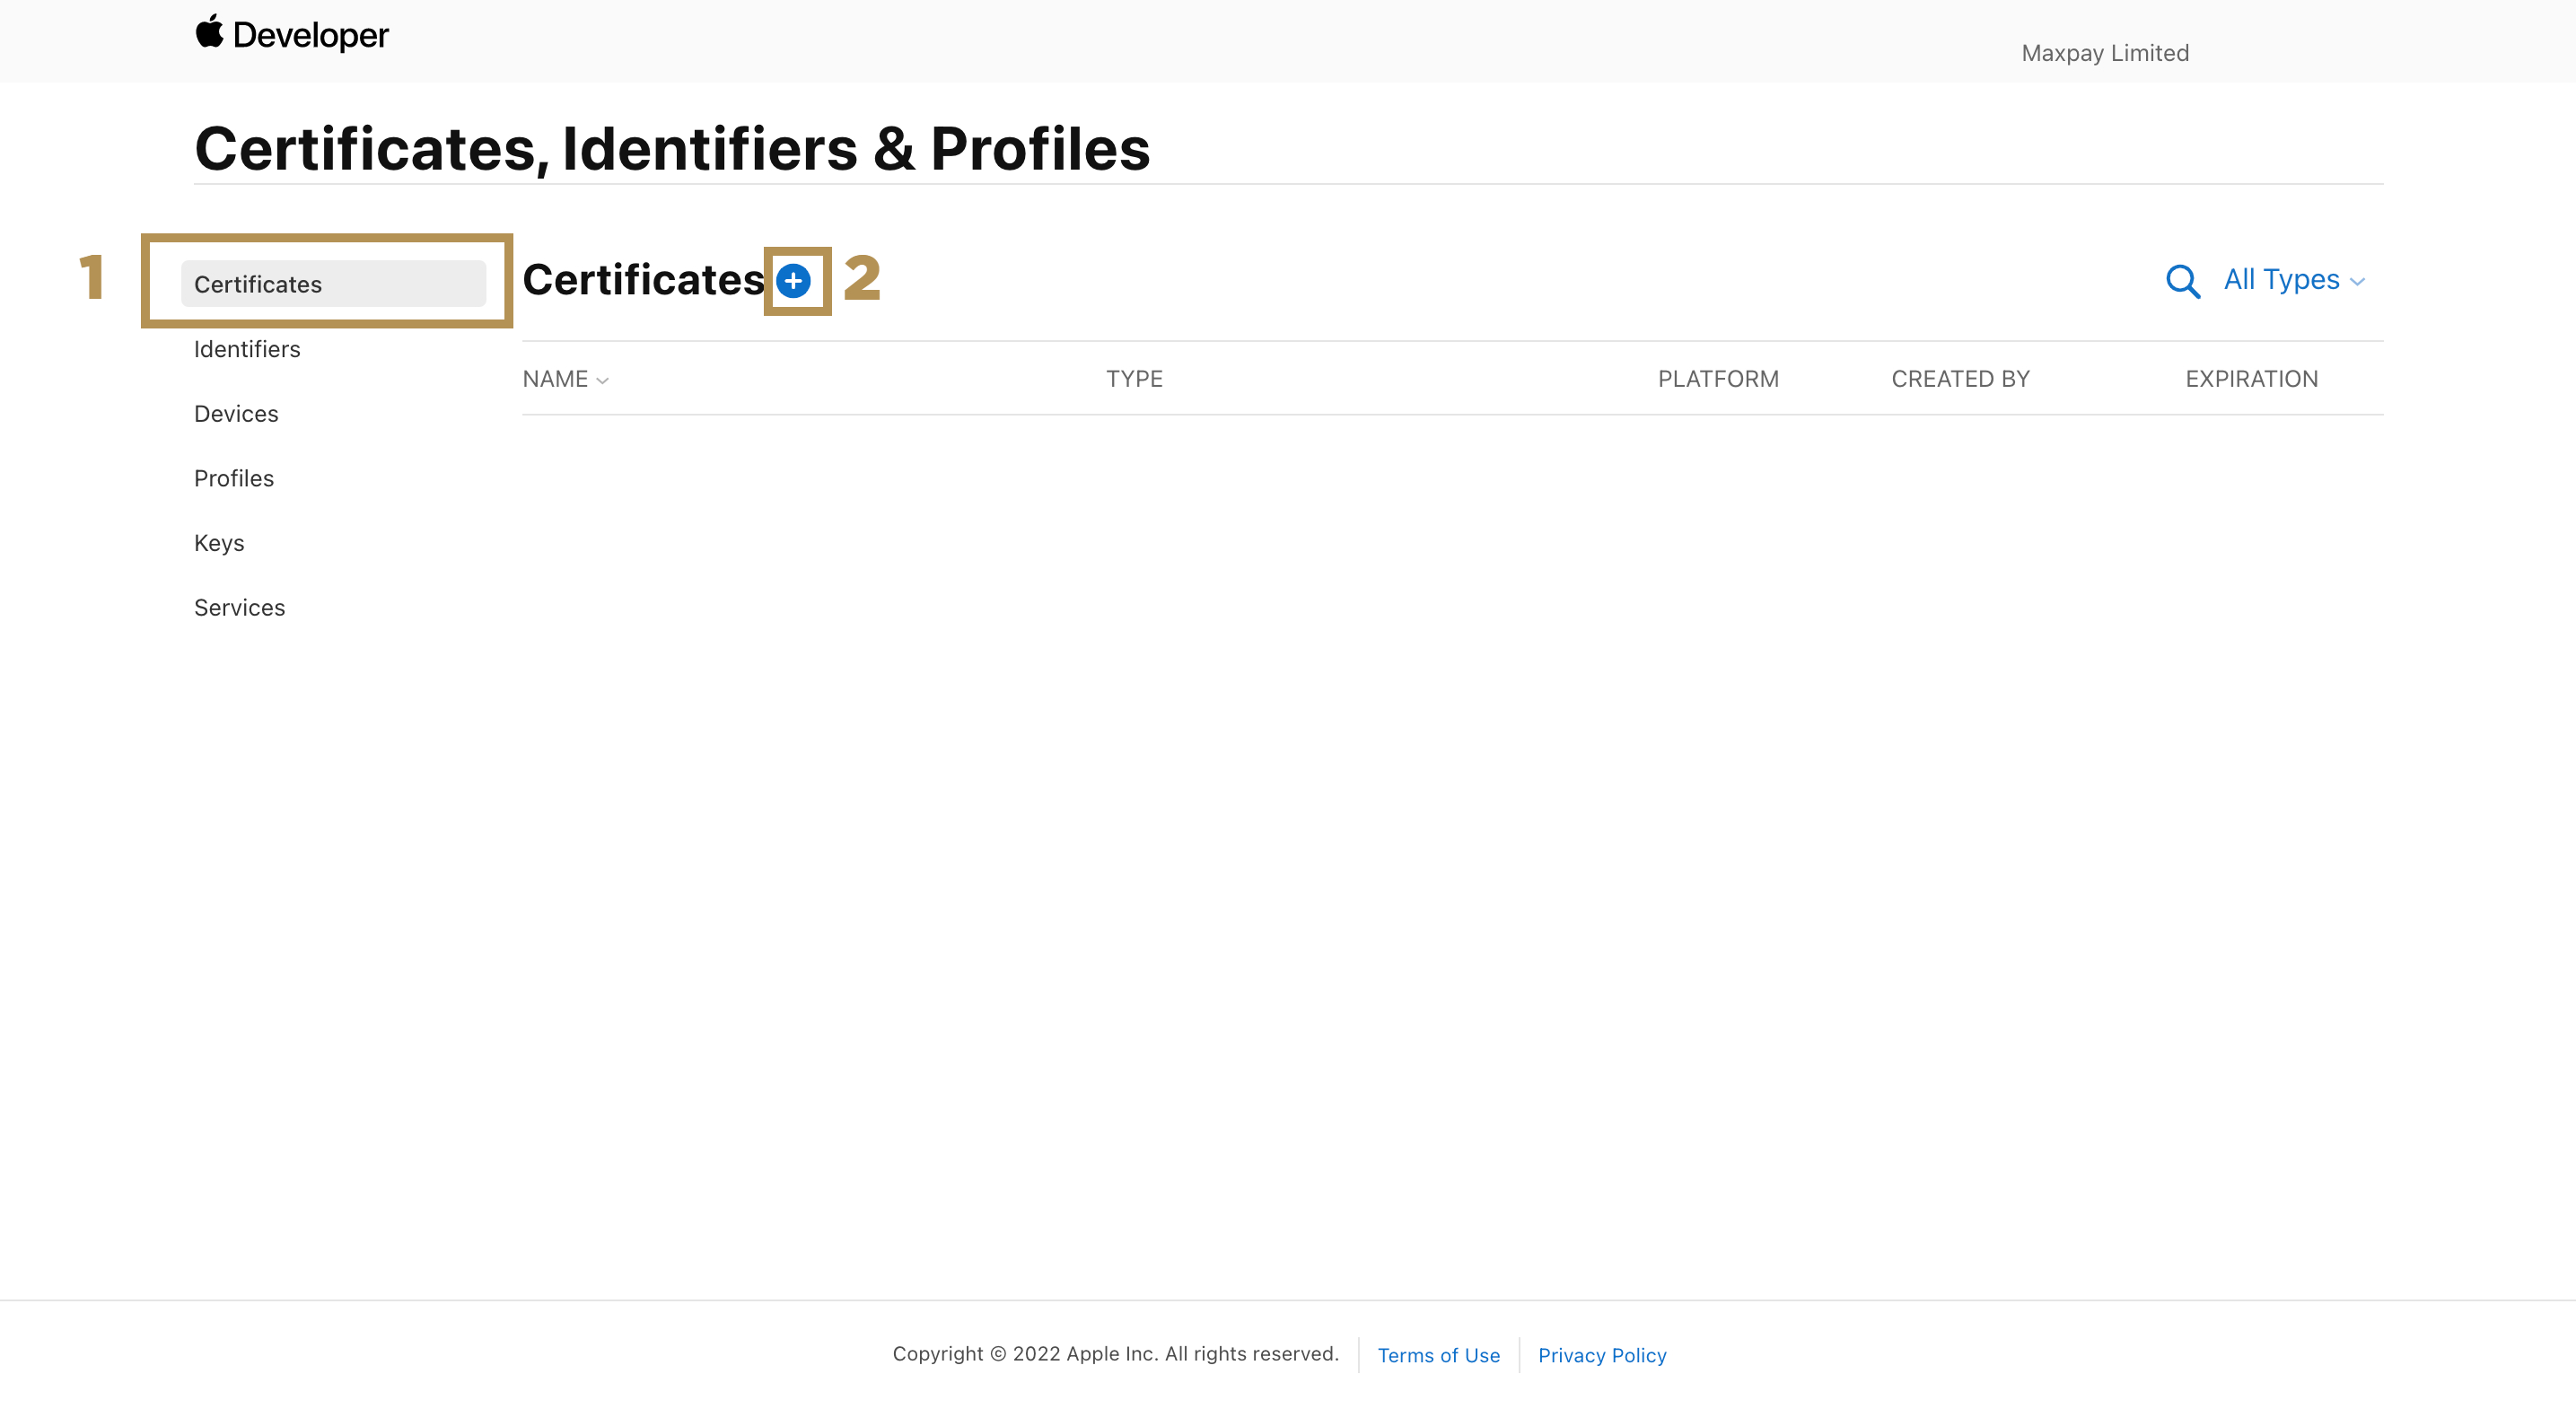Click the EXPIRATION column header
2576x1409 pixels.
(2251, 379)
